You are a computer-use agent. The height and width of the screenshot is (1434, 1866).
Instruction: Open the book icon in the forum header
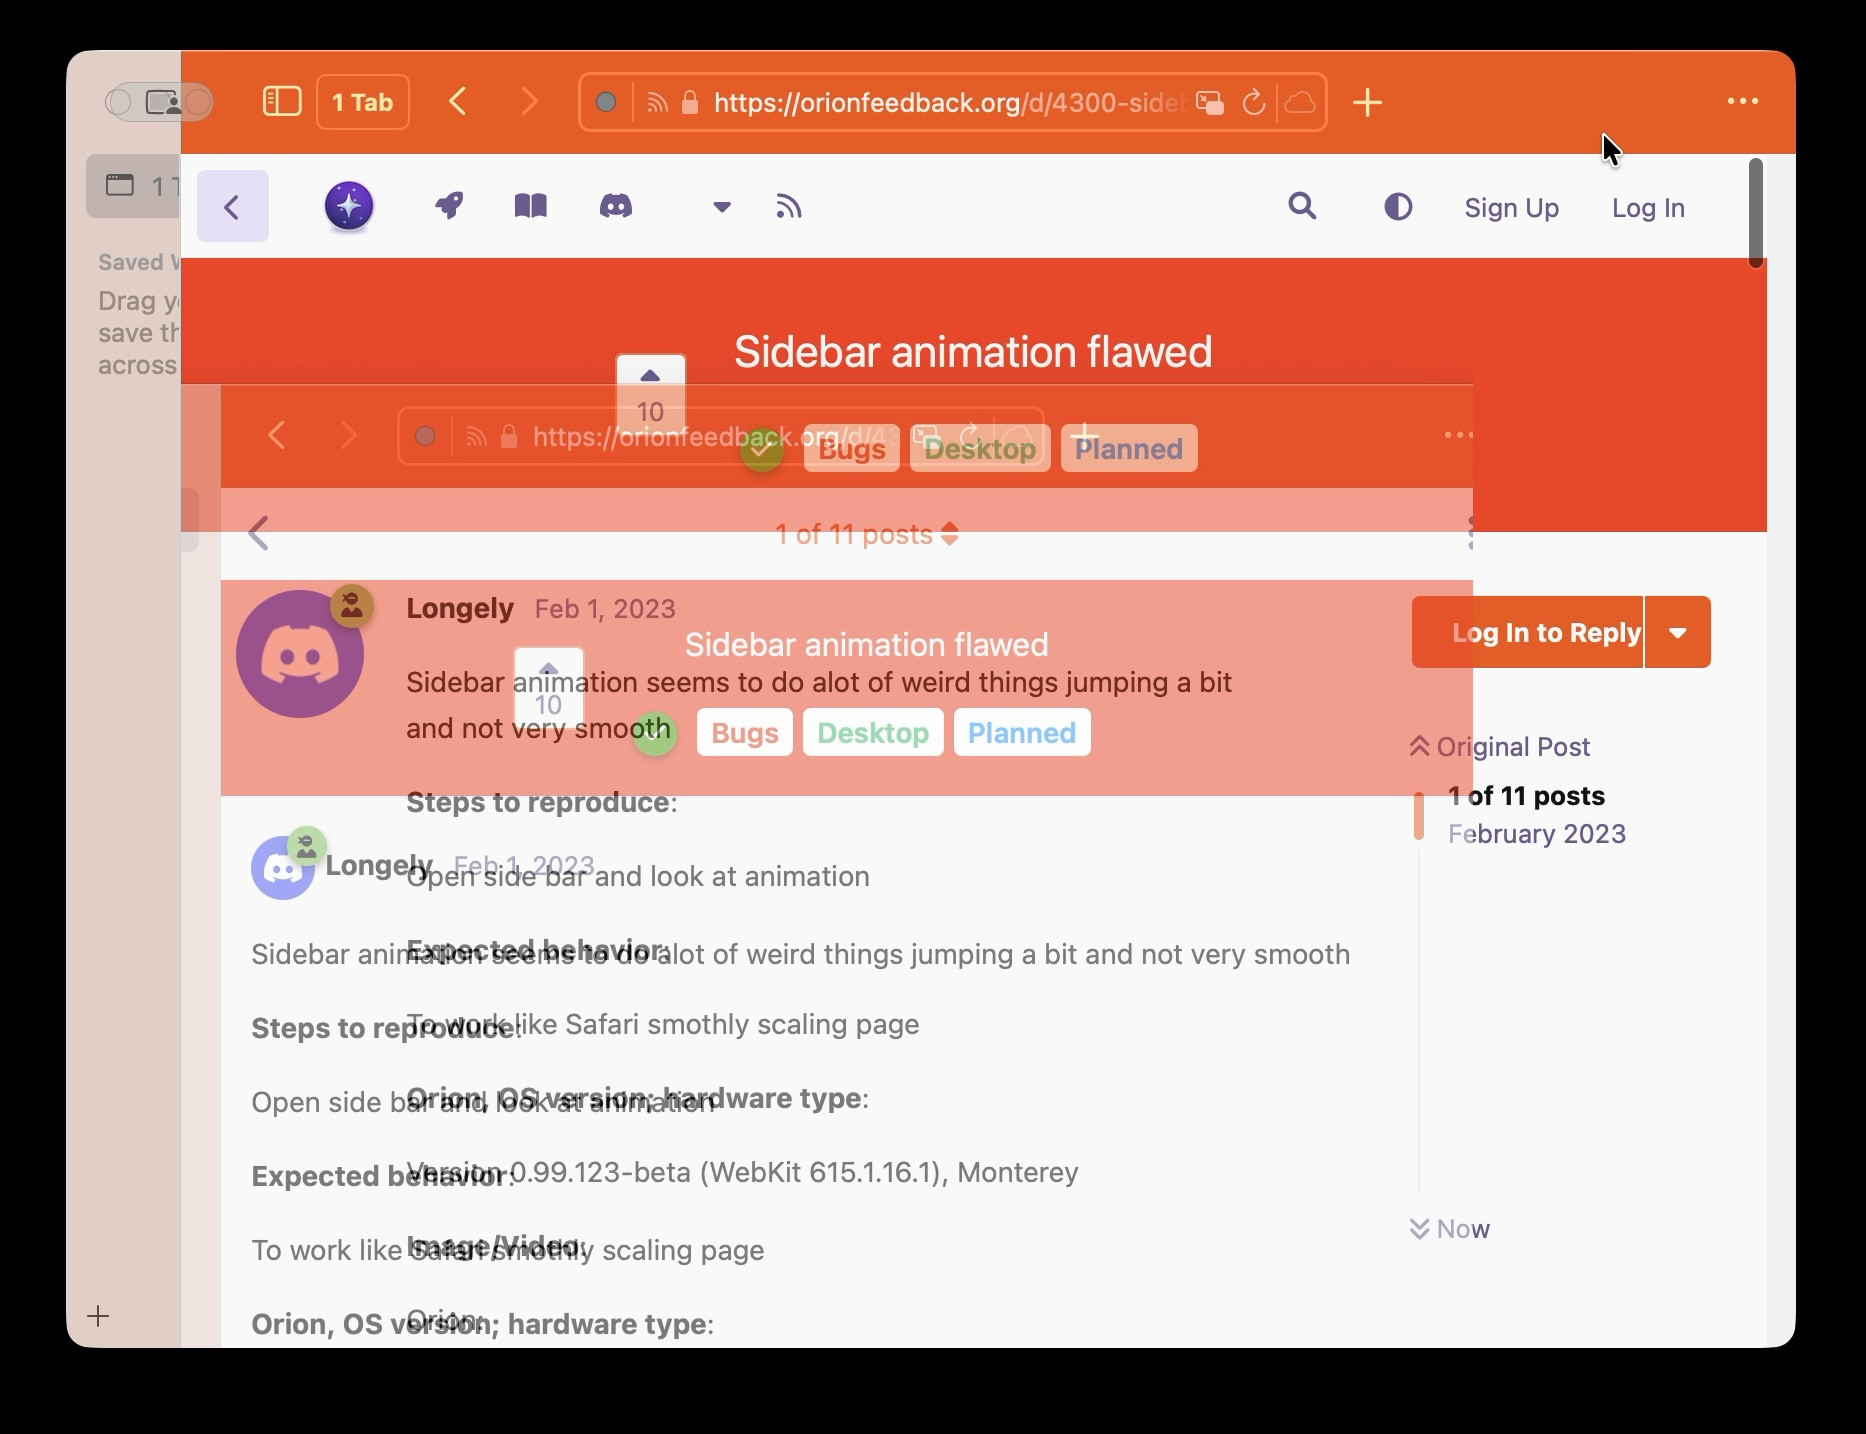530,207
